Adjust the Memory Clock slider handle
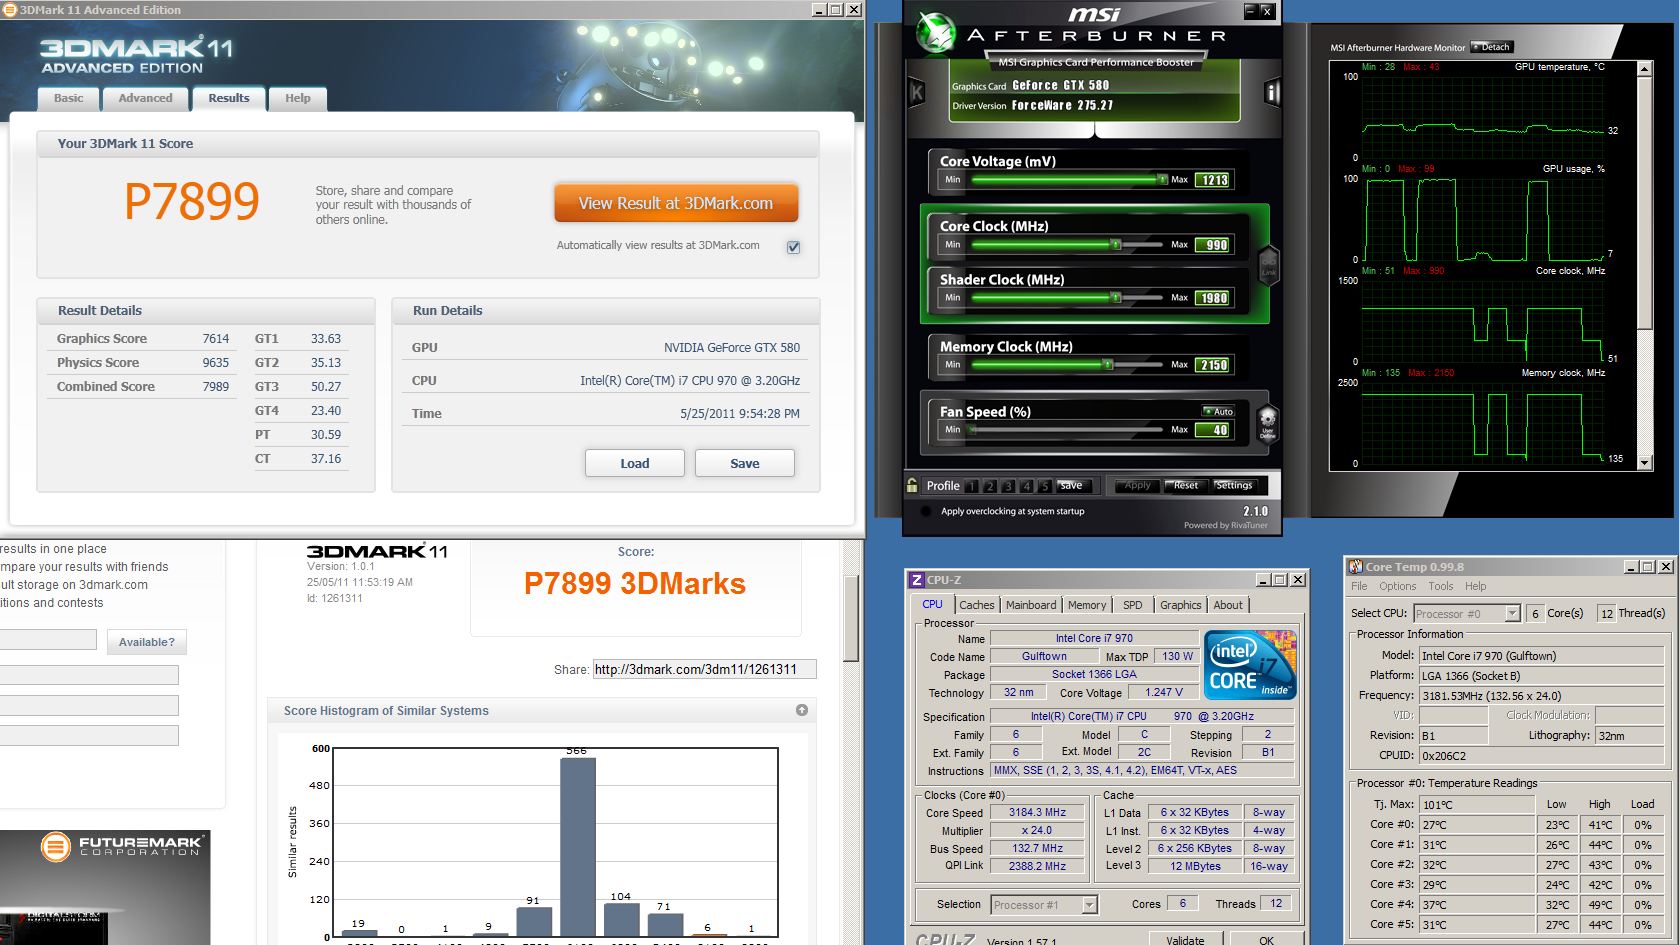 1107,364
